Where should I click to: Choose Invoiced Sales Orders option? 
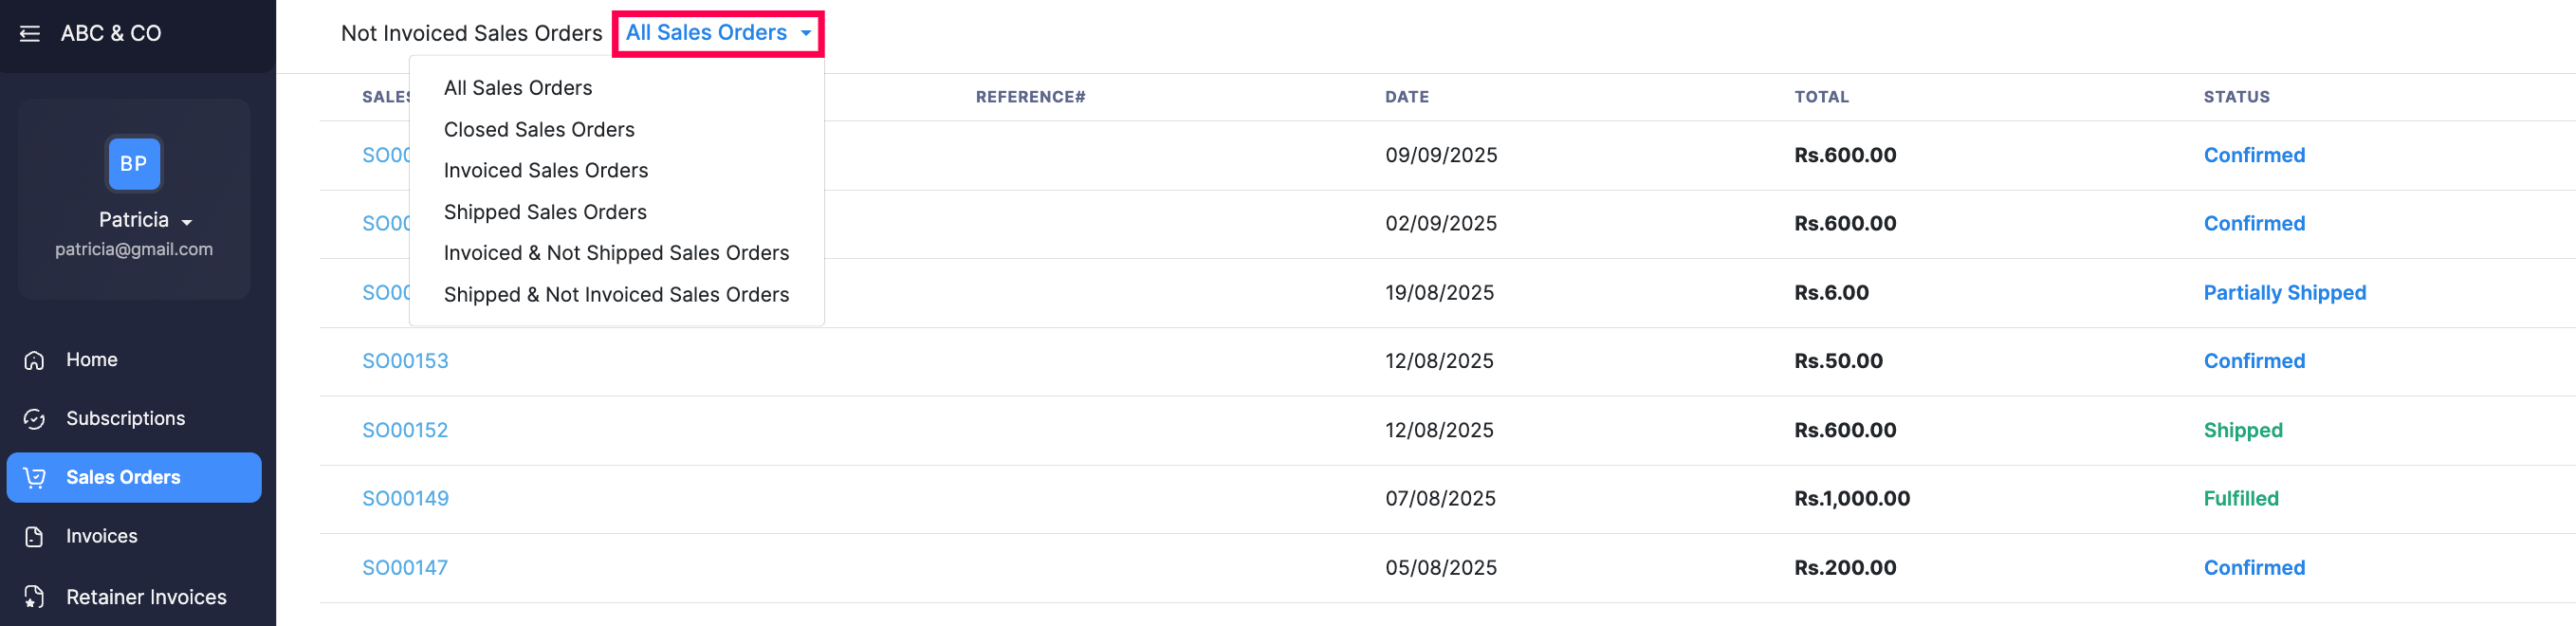pos(545,171)
